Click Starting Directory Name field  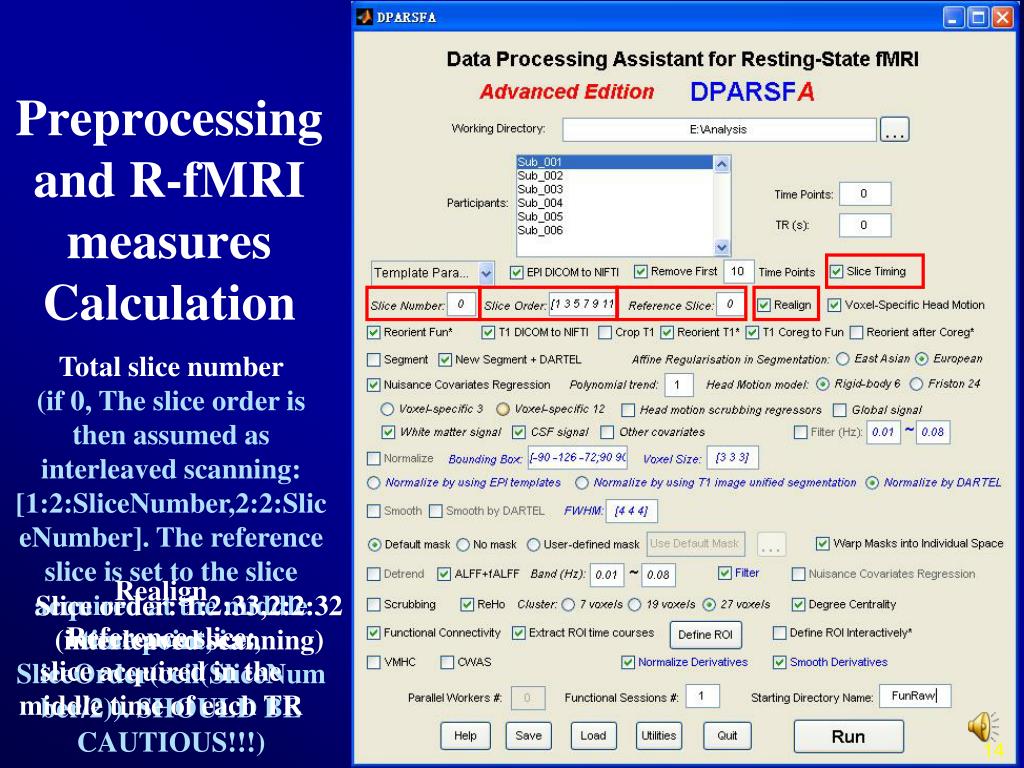pos(915,696)
